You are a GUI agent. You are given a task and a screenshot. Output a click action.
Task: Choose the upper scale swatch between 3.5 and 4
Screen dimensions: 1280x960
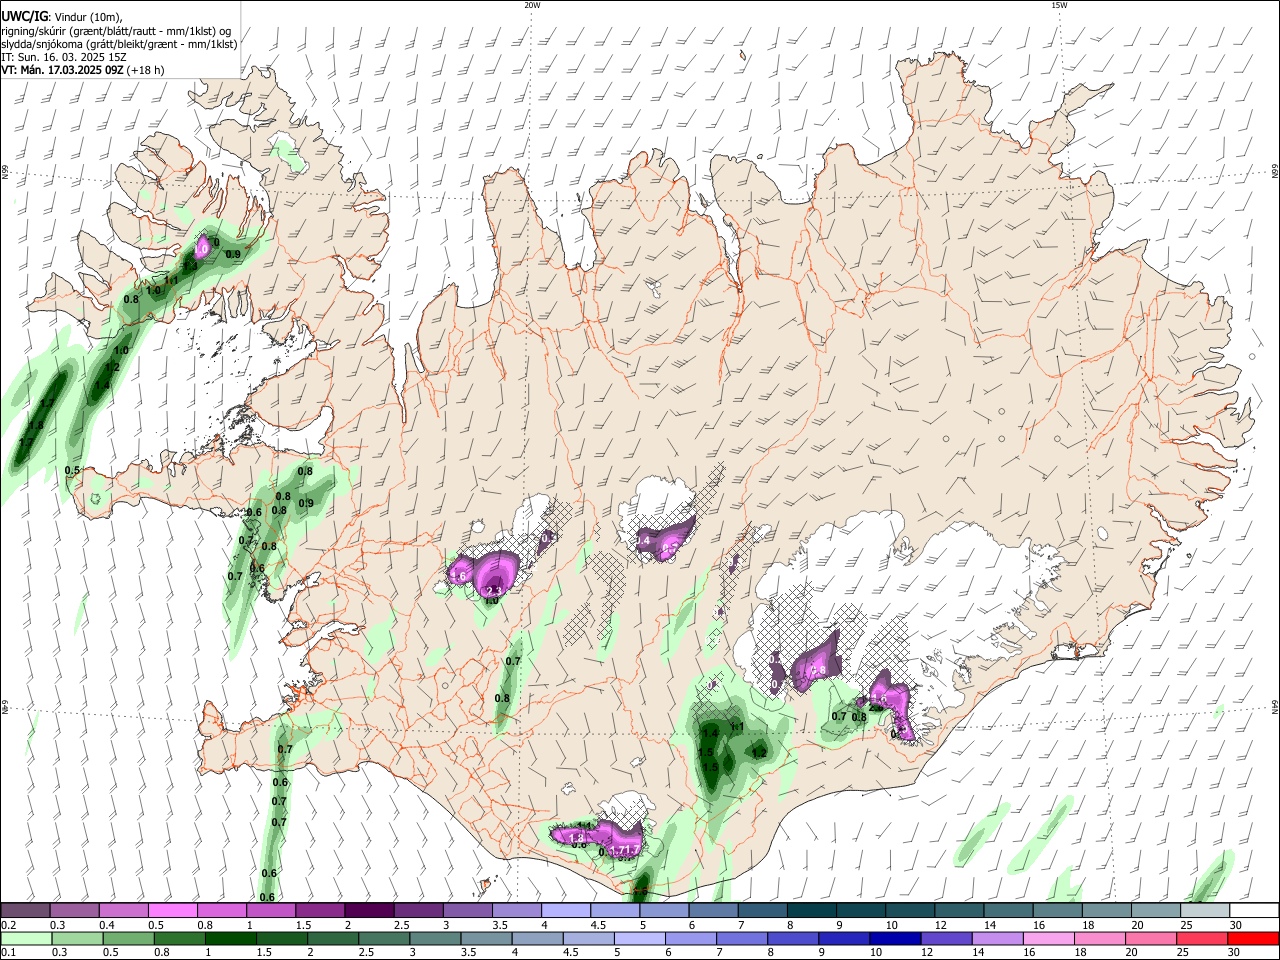coord(516,910)
